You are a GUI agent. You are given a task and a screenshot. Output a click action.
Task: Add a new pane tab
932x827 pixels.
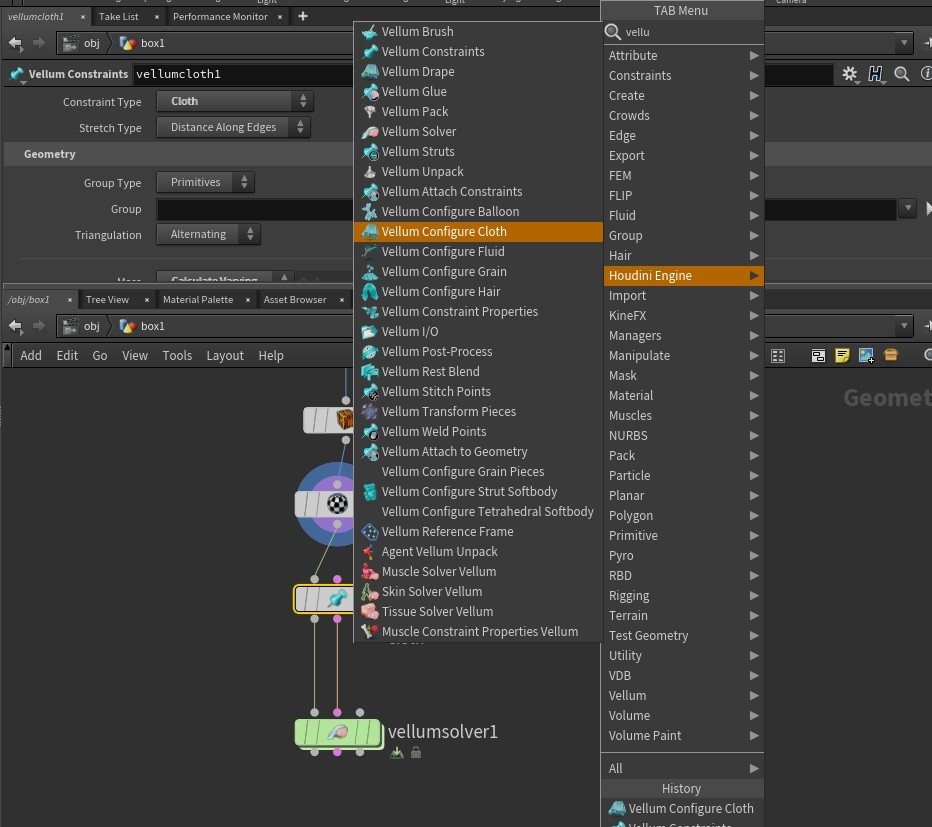click(303, 16)
